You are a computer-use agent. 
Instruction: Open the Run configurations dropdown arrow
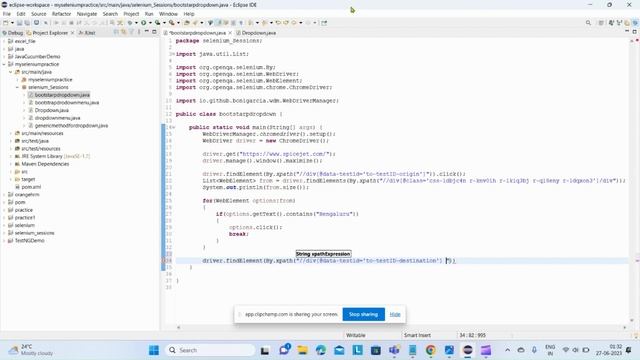click(150, 23)
